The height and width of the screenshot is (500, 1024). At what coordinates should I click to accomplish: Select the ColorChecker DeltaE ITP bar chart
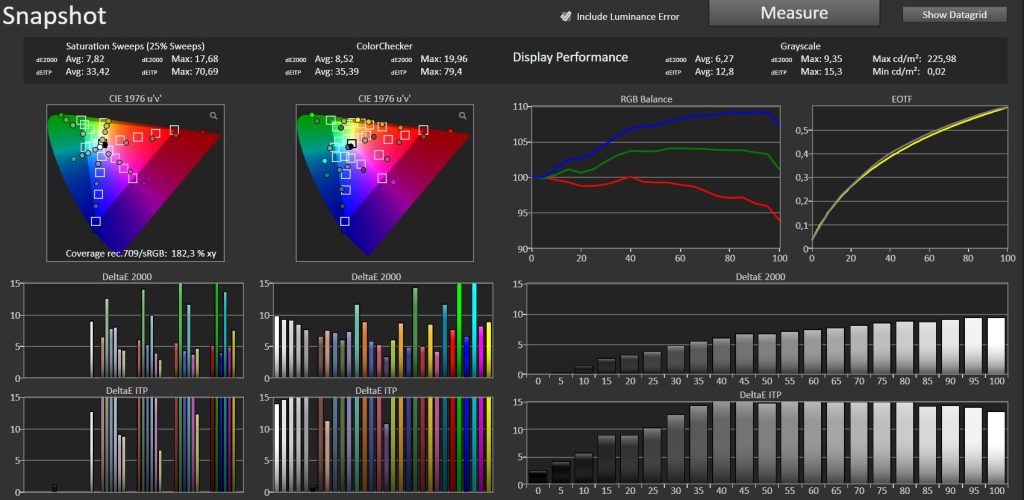[x=384, y=445]
